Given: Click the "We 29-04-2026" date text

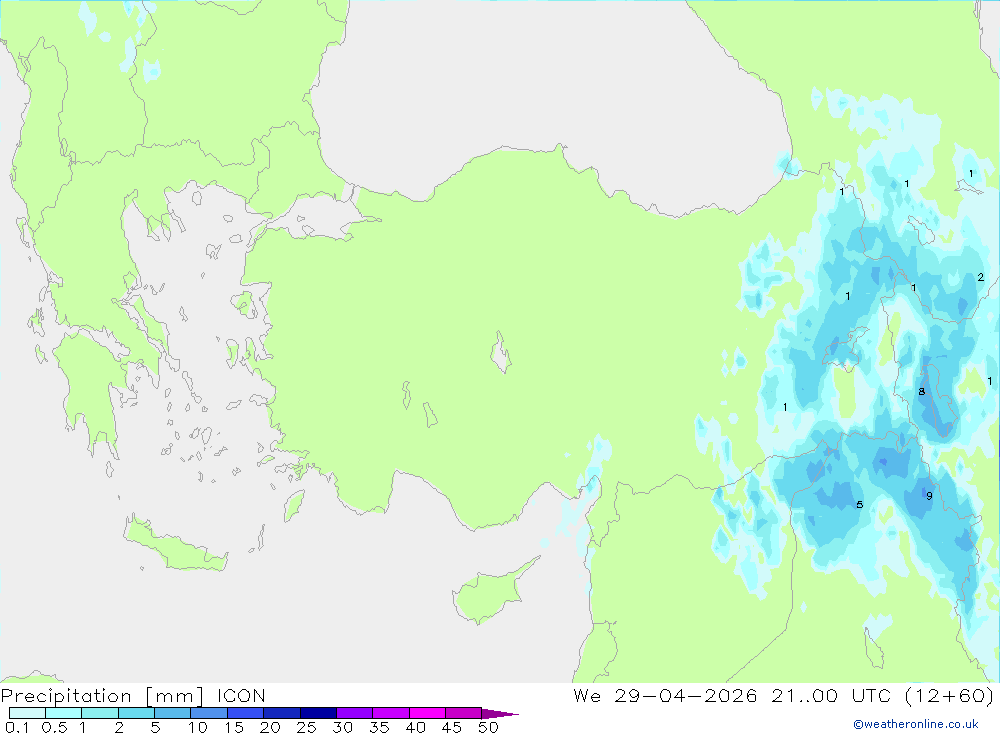Looking at the screenshot, I should pos(665,695).
